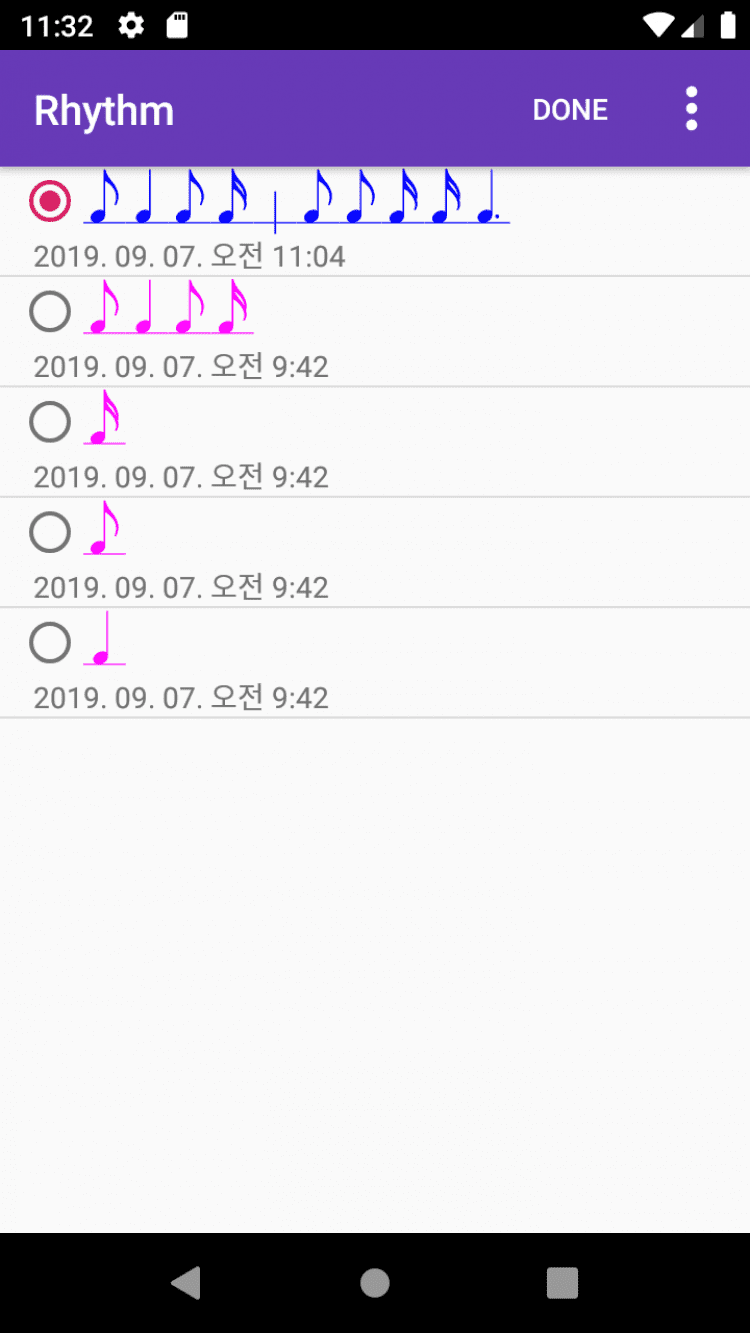Viewport: 750px width, 1333px height.
Task: Tap the magenta quarter note icon
Action: pyautogui.click(x=104, y=640)
